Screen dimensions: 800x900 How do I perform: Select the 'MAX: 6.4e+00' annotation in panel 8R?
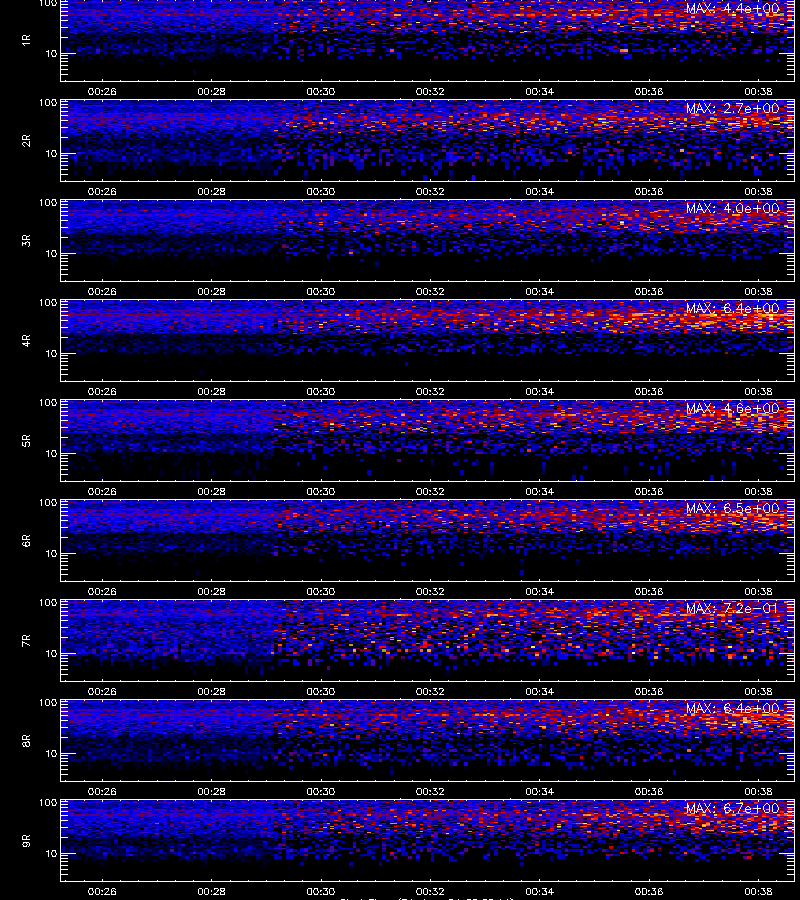click(732, 708)
